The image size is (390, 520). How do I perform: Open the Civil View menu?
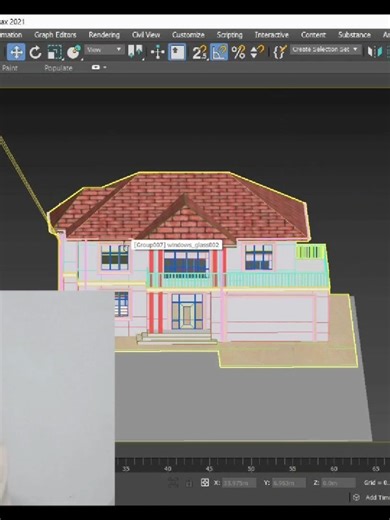tap(146, 35)
